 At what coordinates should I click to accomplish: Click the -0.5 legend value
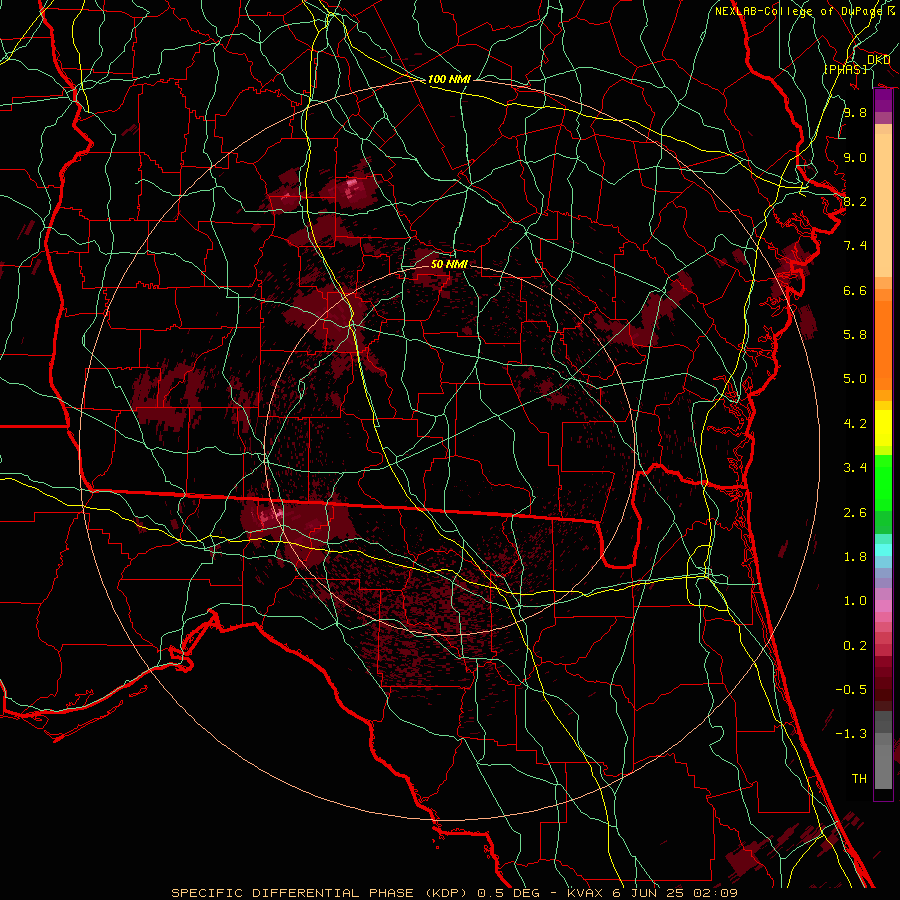tap(851, 690)
